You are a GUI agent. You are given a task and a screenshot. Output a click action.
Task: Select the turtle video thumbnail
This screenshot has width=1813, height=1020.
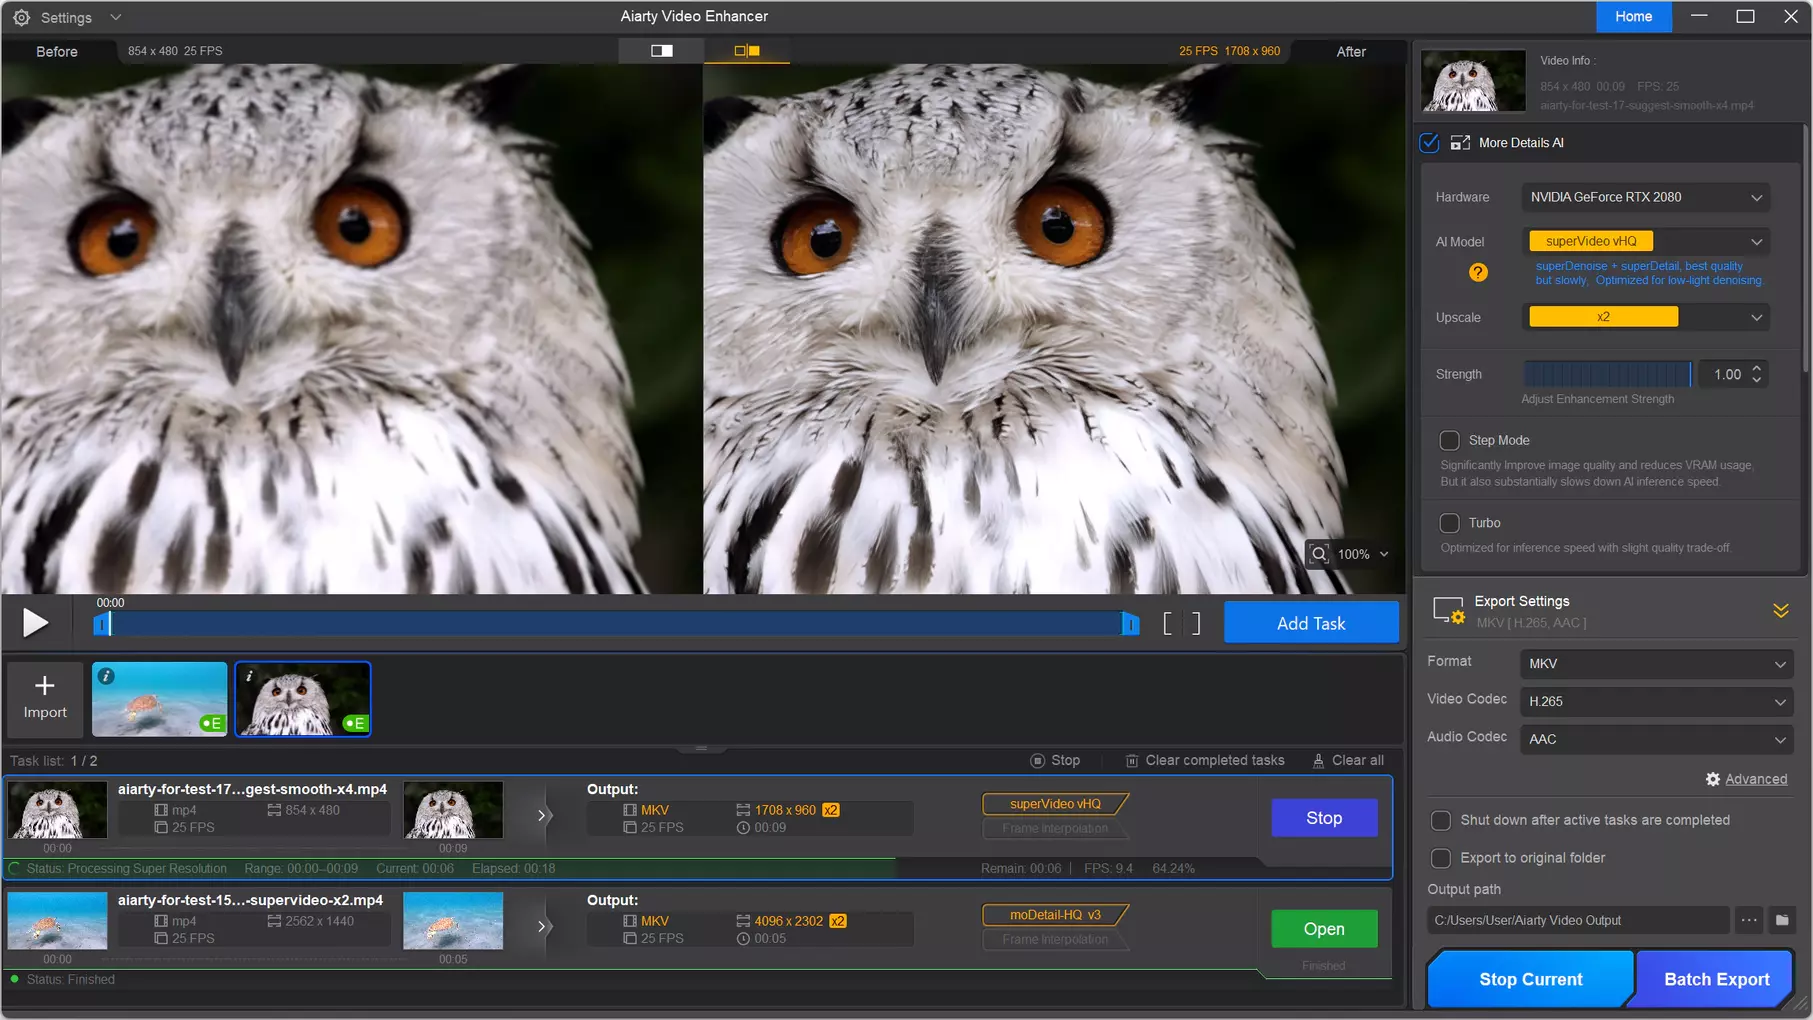pyautogui.click(x=160, y=699)
